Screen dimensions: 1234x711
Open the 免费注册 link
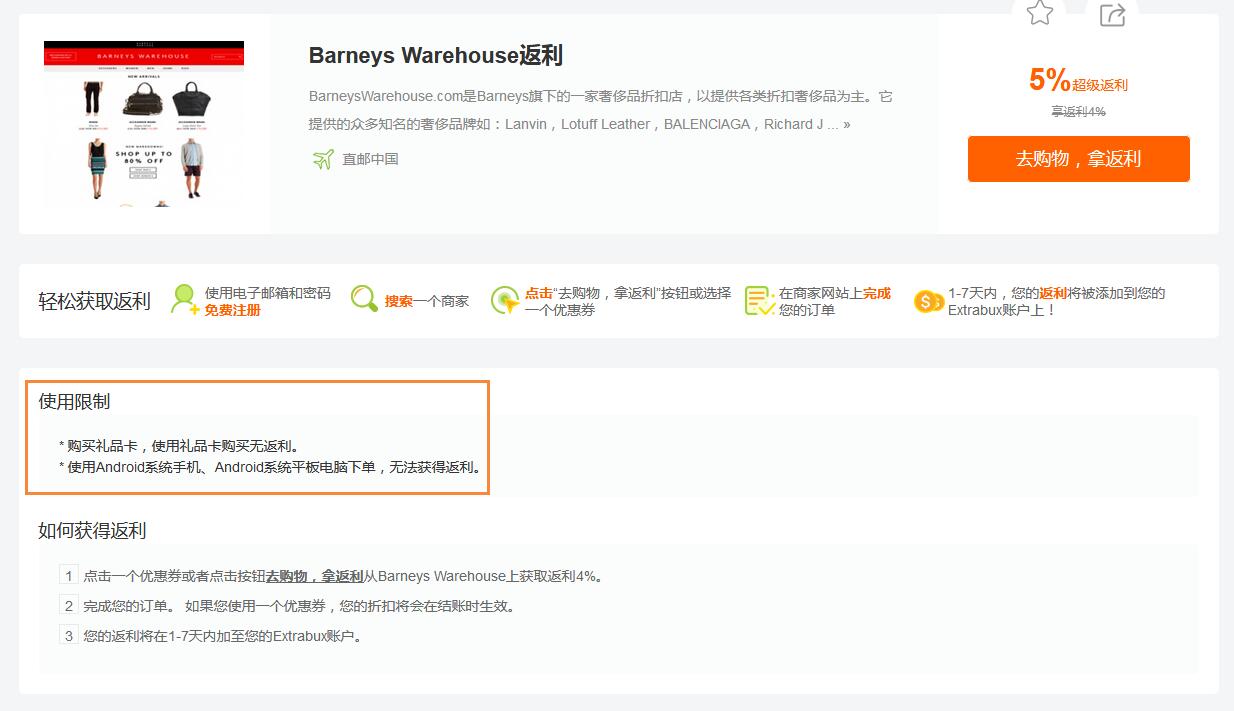pyautogui.click(x=232, y=310)
